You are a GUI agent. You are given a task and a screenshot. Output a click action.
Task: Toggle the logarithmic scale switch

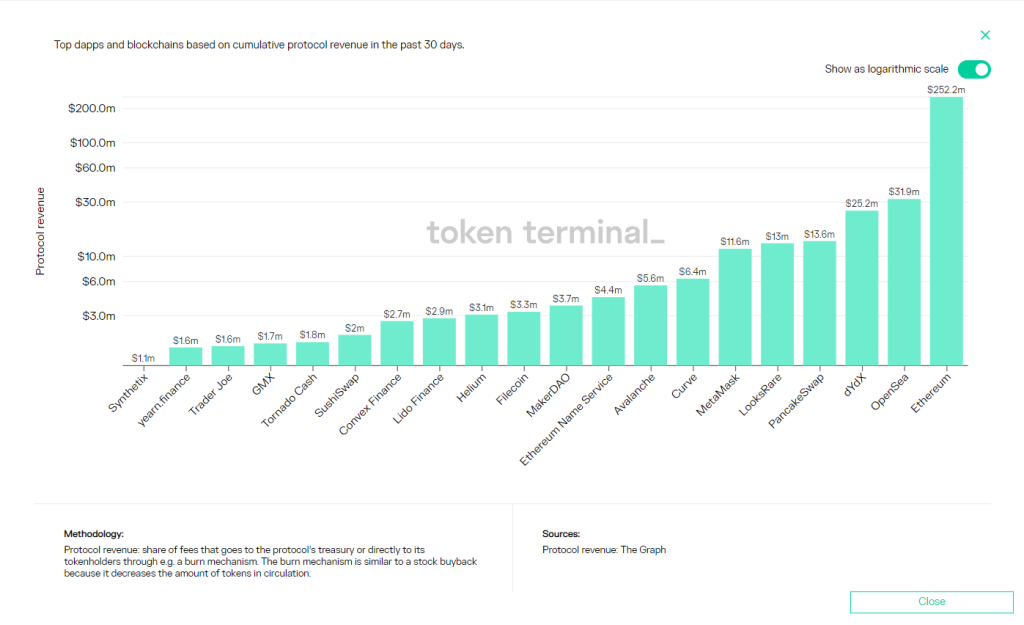click(x=974, y=69)
